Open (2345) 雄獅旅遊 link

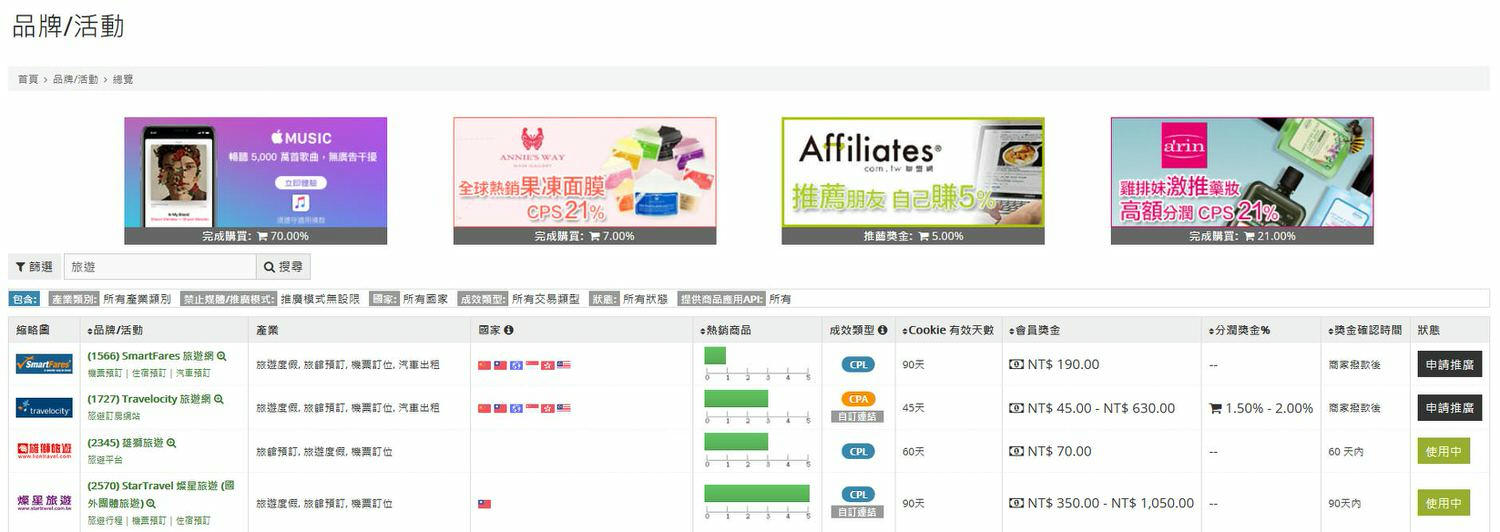[x=125, y=442]
